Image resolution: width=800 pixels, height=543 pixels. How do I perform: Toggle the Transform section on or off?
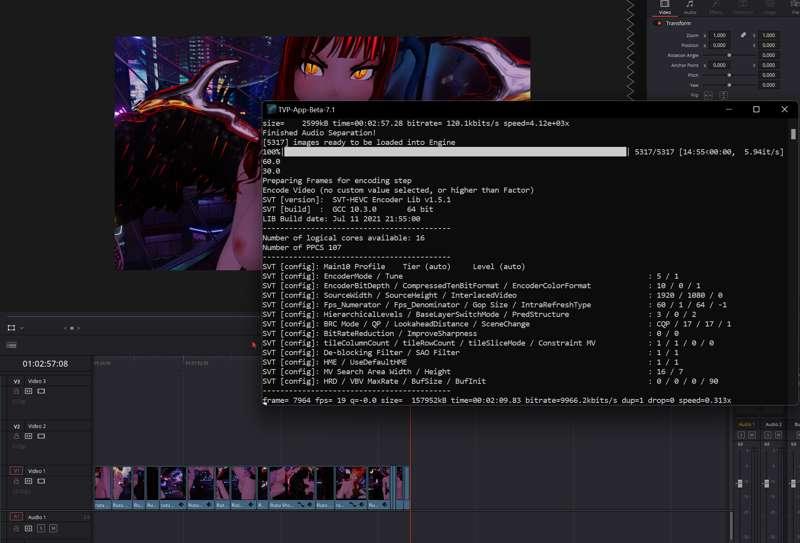point(659,23)
